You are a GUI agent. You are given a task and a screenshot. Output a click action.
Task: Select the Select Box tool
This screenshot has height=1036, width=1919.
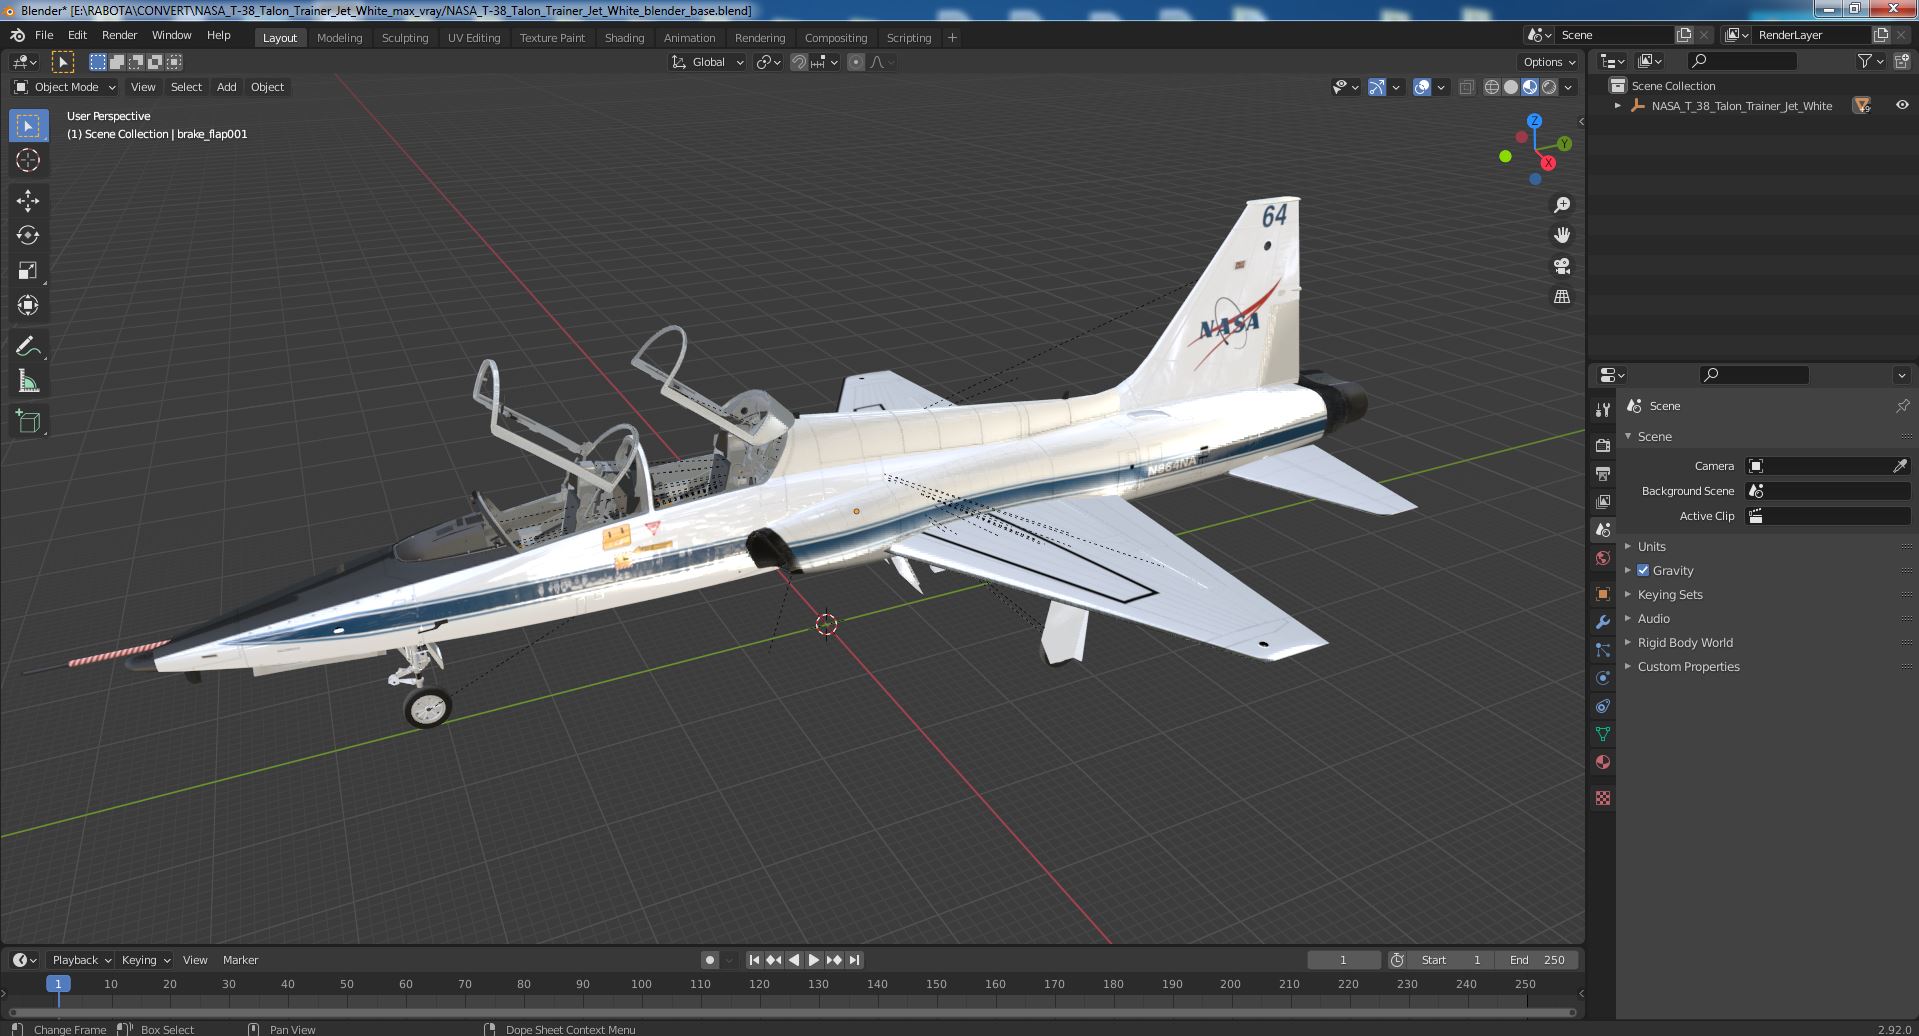click(28, 126)
